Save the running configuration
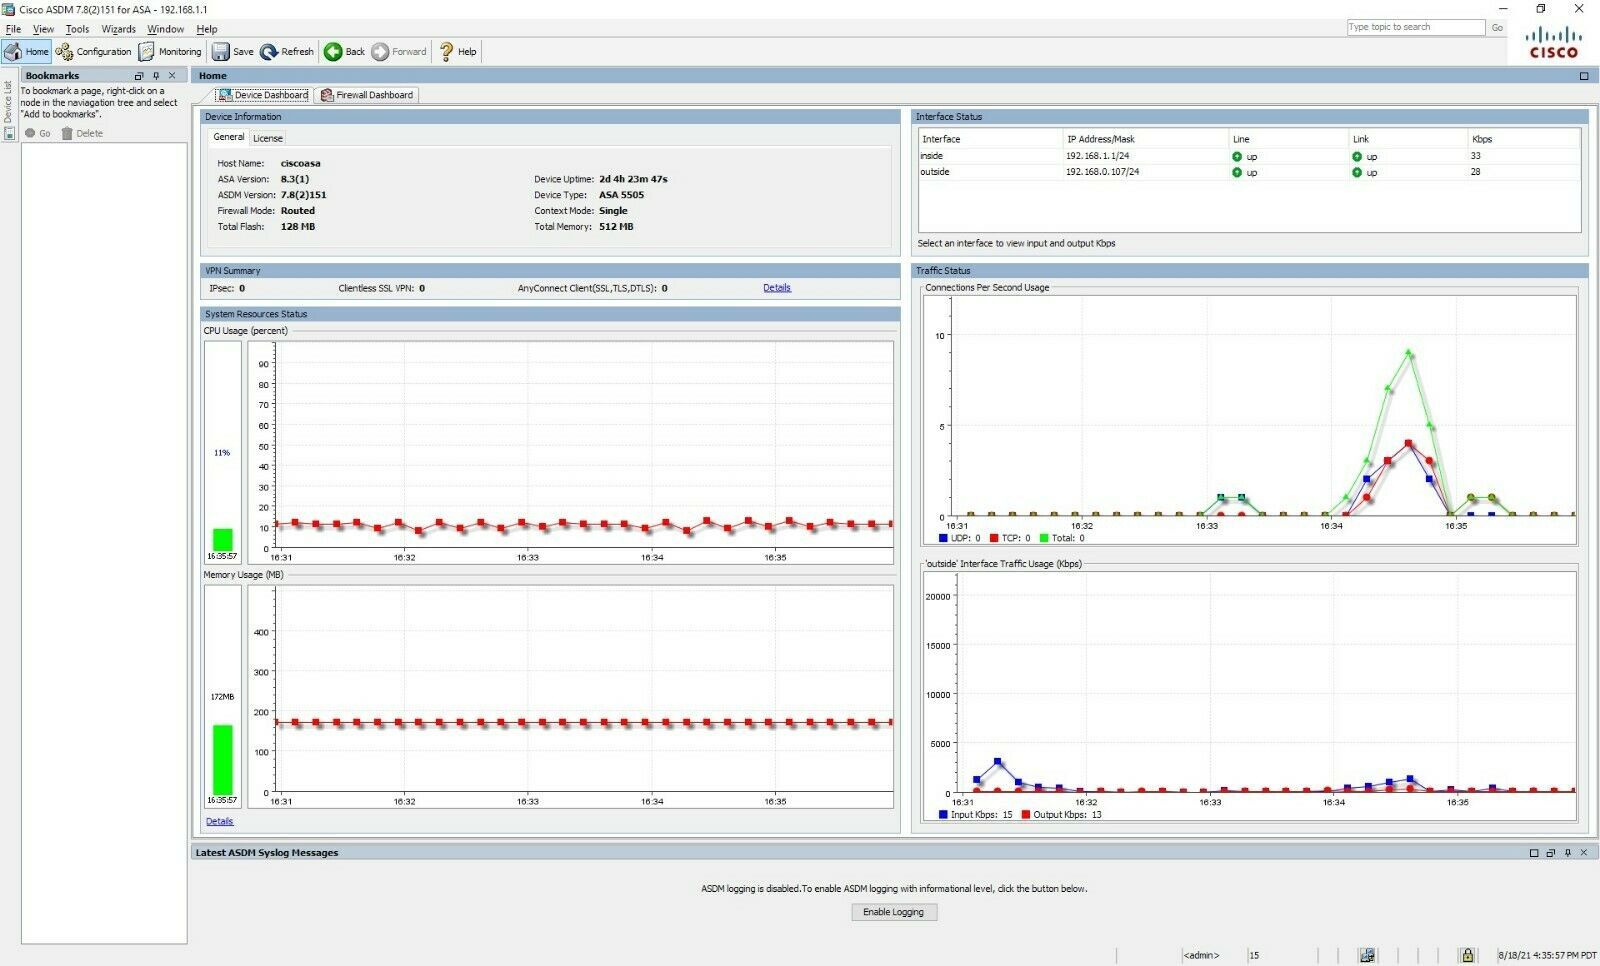Image resolution: width=1600 pixels, height=966 pixels. [232, 52]
